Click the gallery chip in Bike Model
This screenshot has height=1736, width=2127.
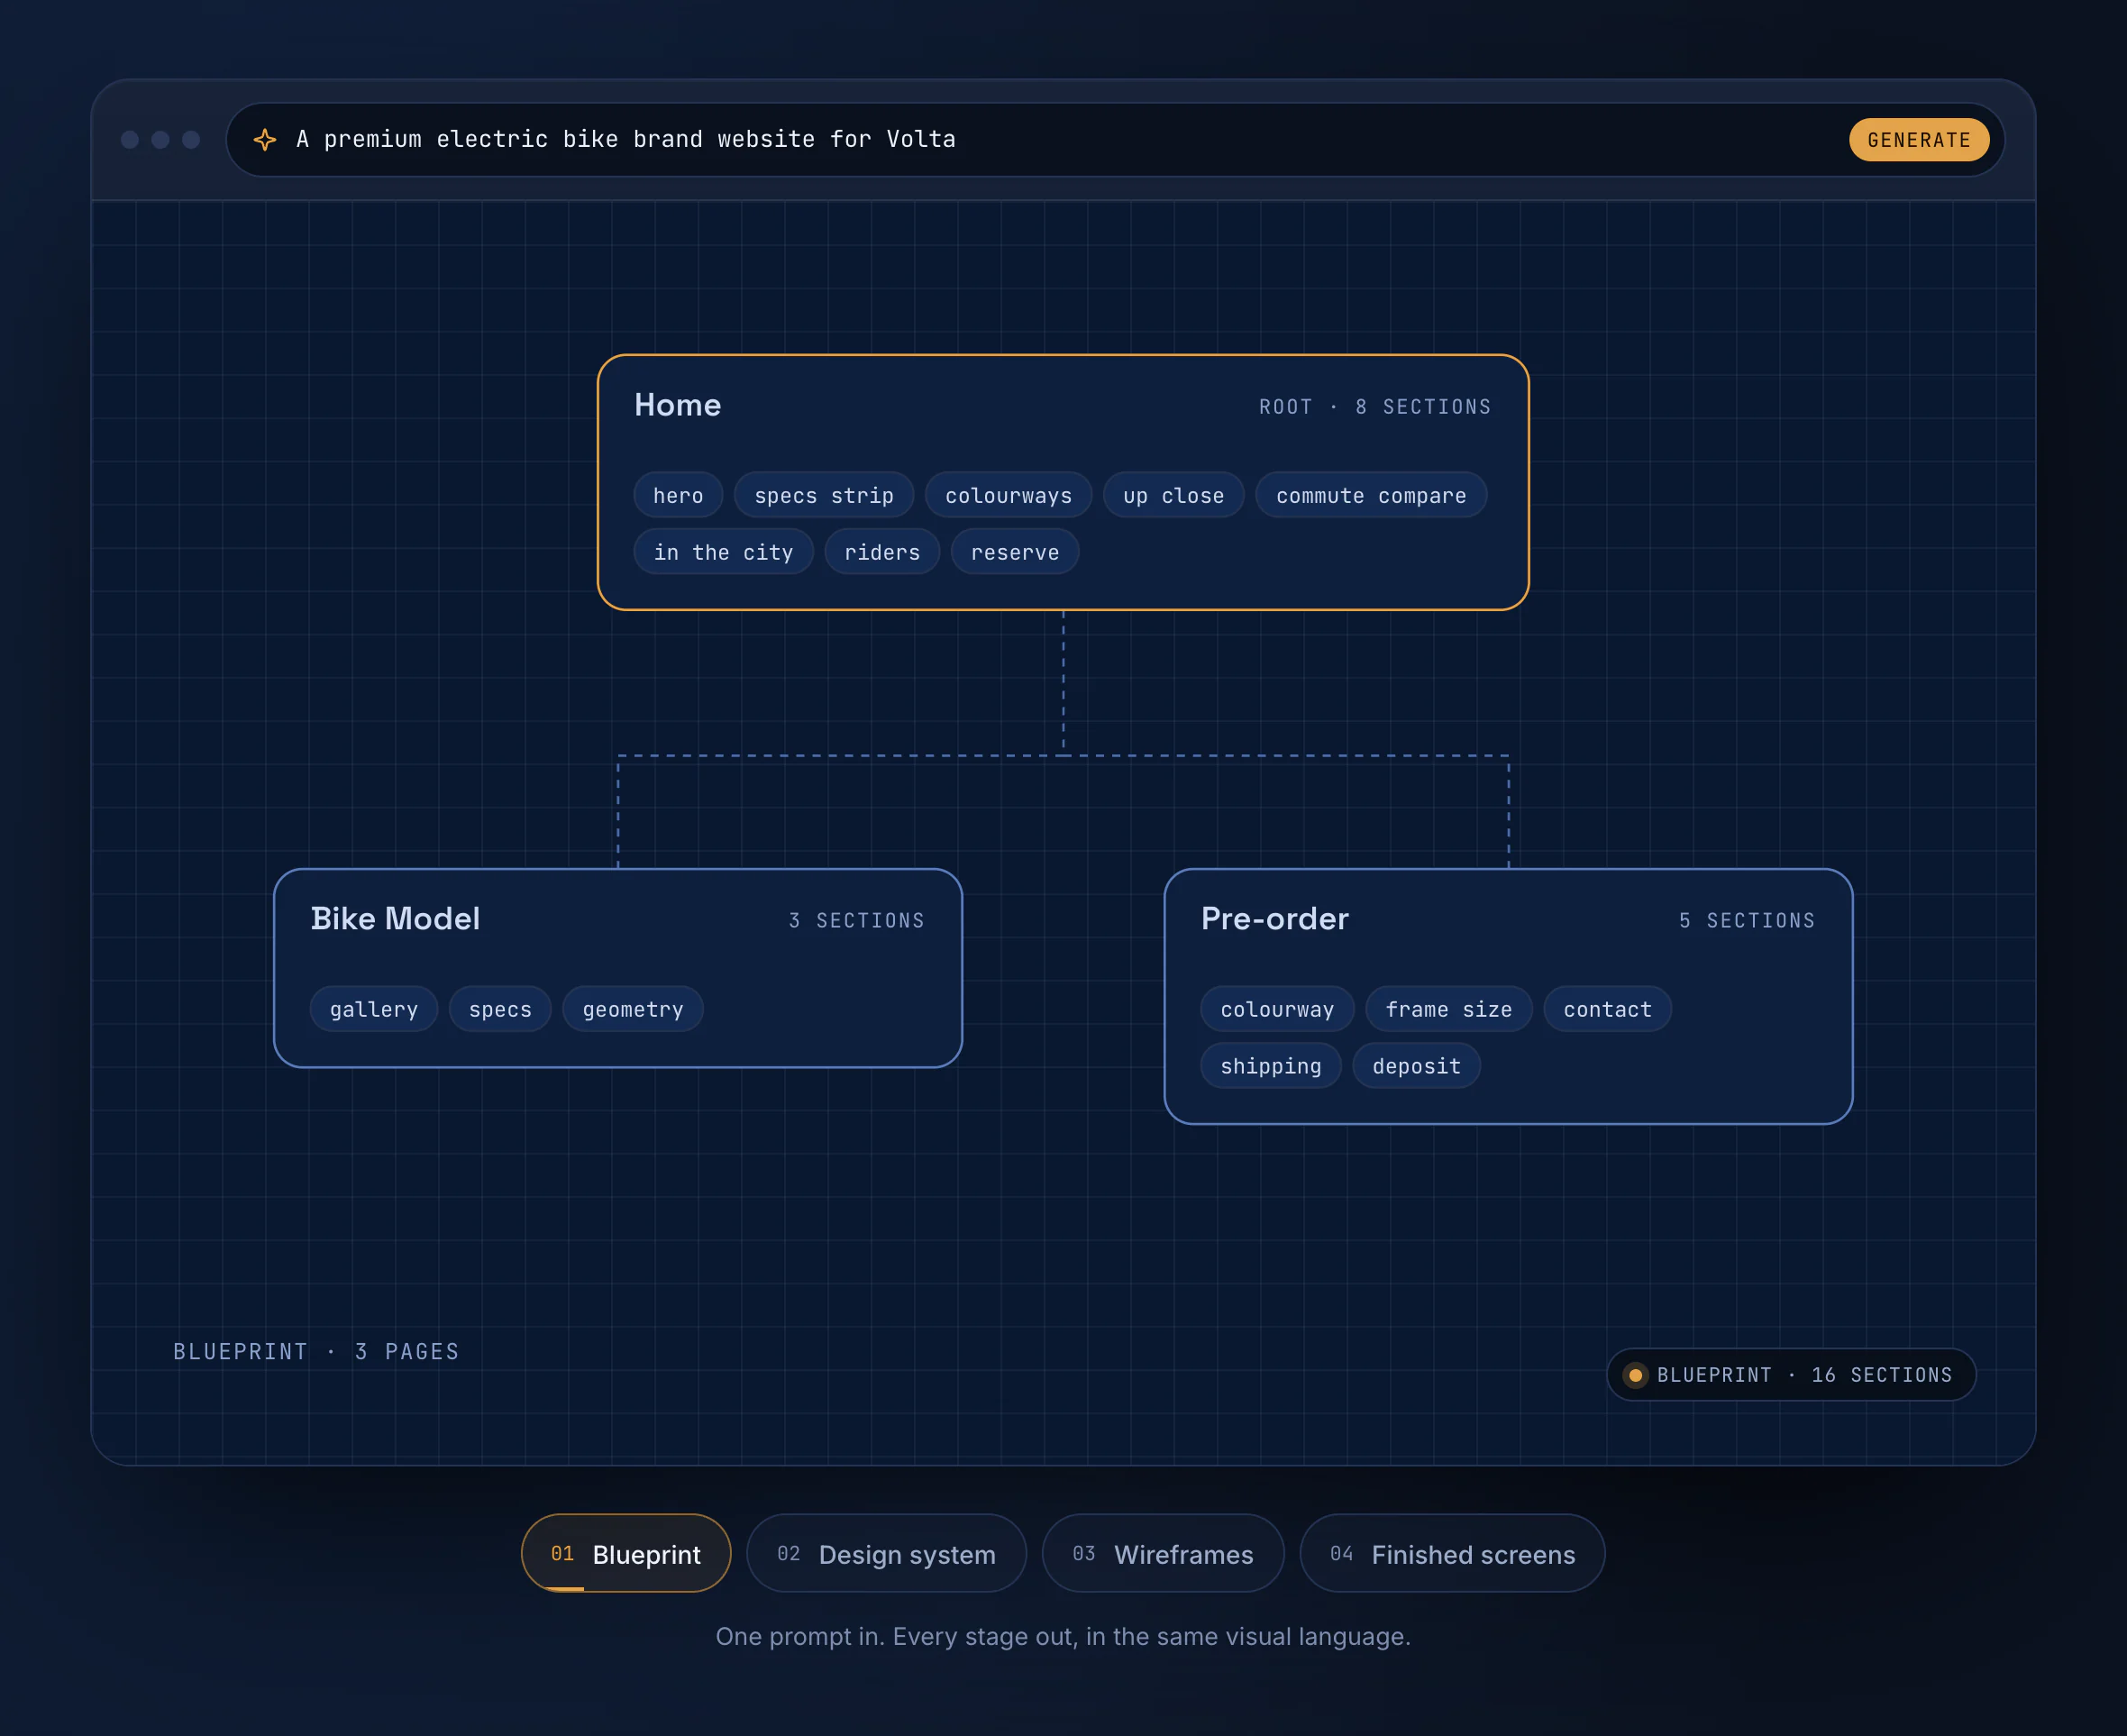(x=374, y=1009)
